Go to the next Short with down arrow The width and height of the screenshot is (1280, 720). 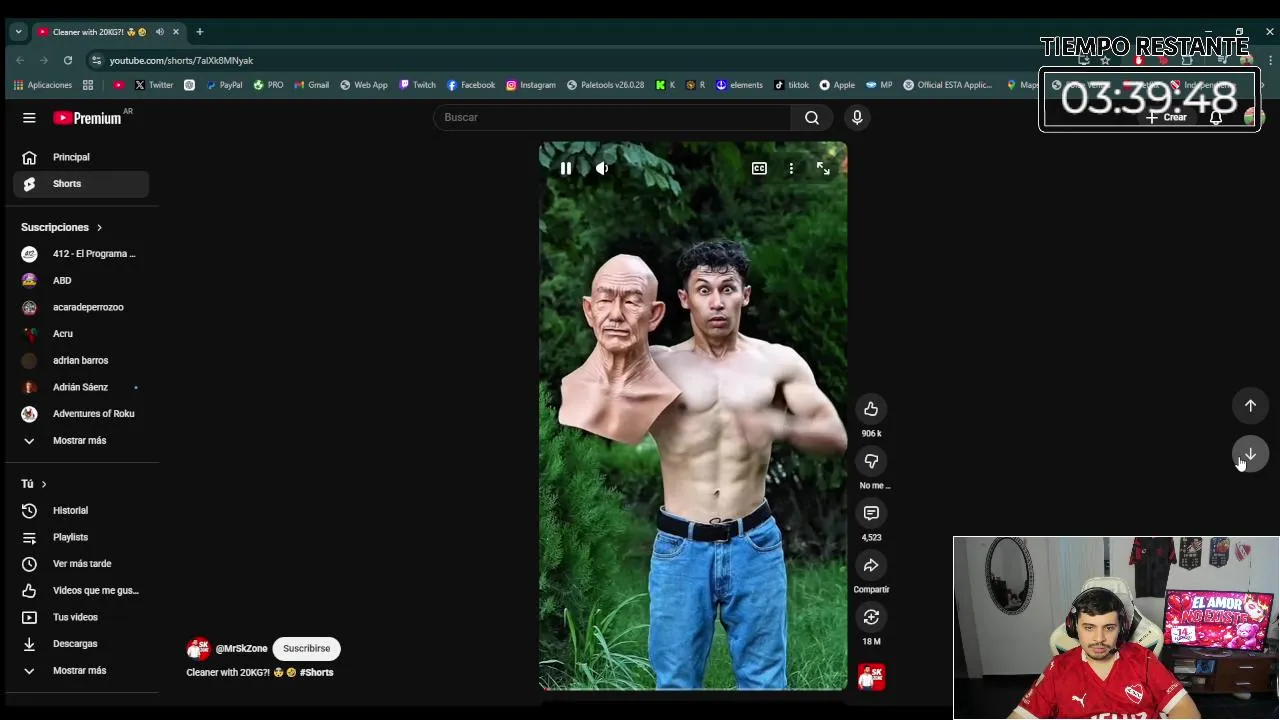pyautogui.click(x=1250, y=453)
